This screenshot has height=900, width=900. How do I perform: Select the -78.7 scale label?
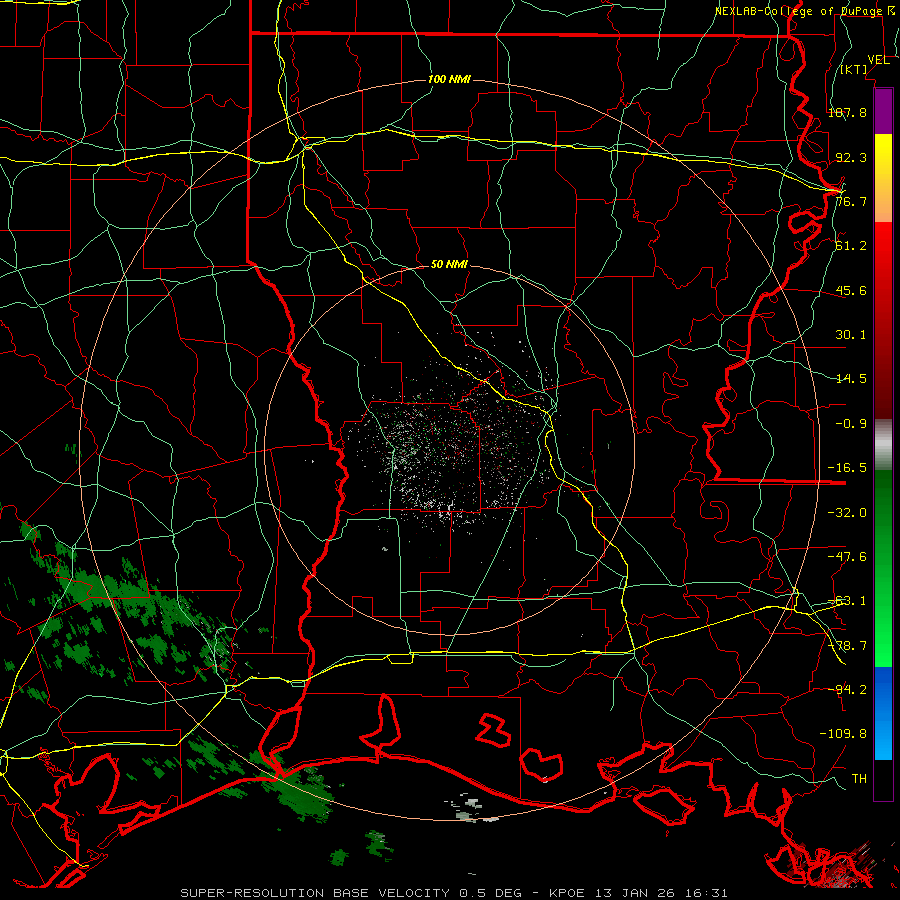(x=847, y=645)
